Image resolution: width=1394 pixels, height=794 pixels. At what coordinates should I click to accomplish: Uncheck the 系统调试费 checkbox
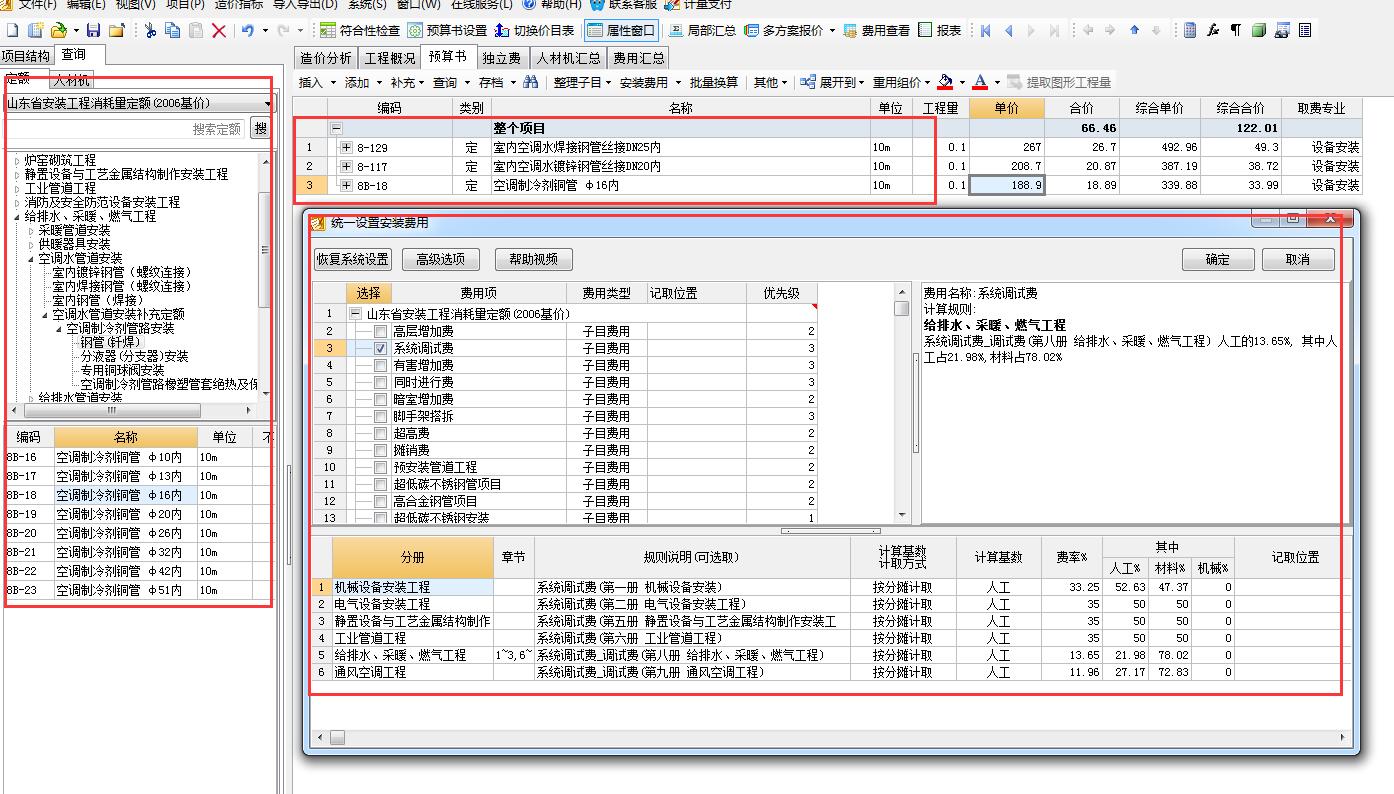[380, 348]
